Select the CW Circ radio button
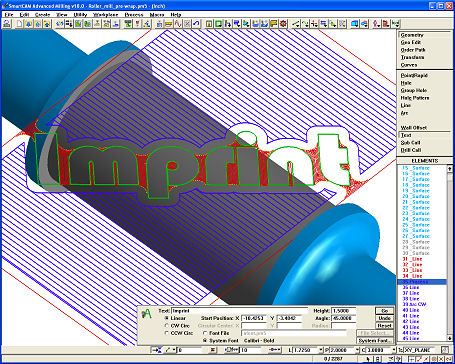 [167, 326]
